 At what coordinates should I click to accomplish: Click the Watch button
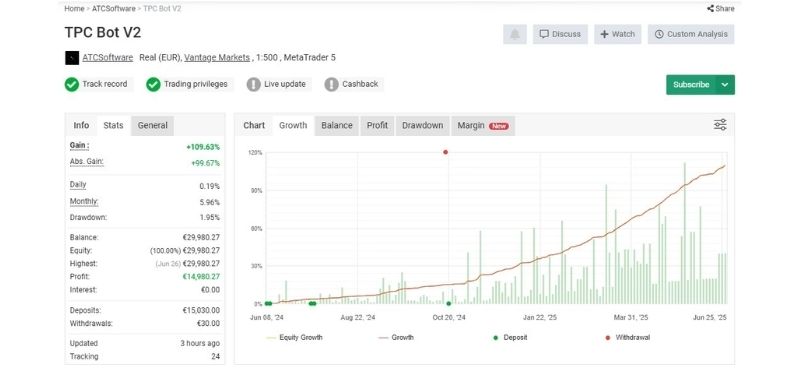point(617,34)
